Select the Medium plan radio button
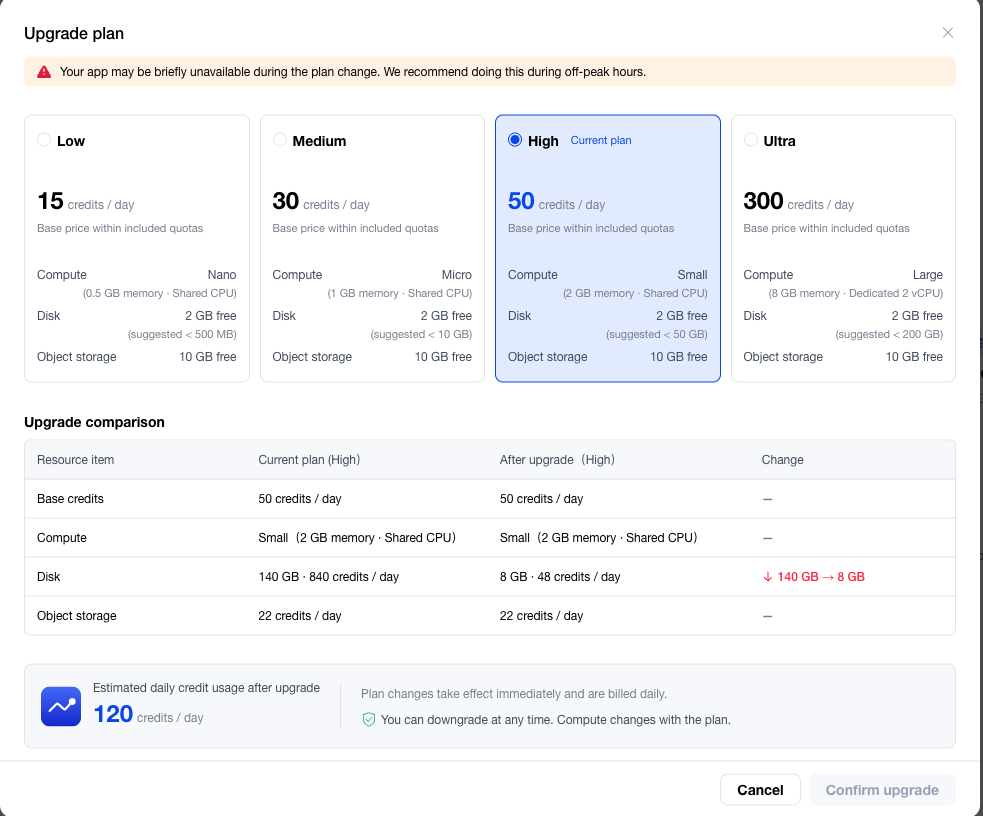This screenshot has width=983, height=816. (280, 140)
